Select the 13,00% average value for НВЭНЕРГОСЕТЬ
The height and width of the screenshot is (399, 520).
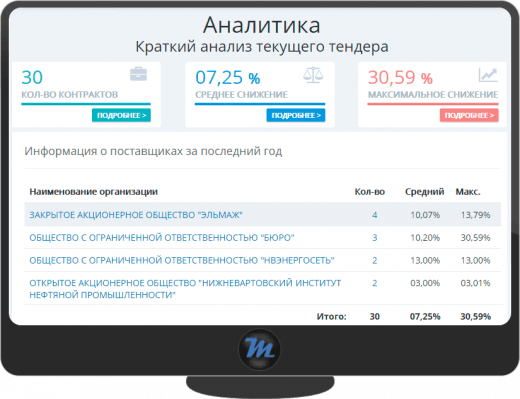click(x=425, y=260)
